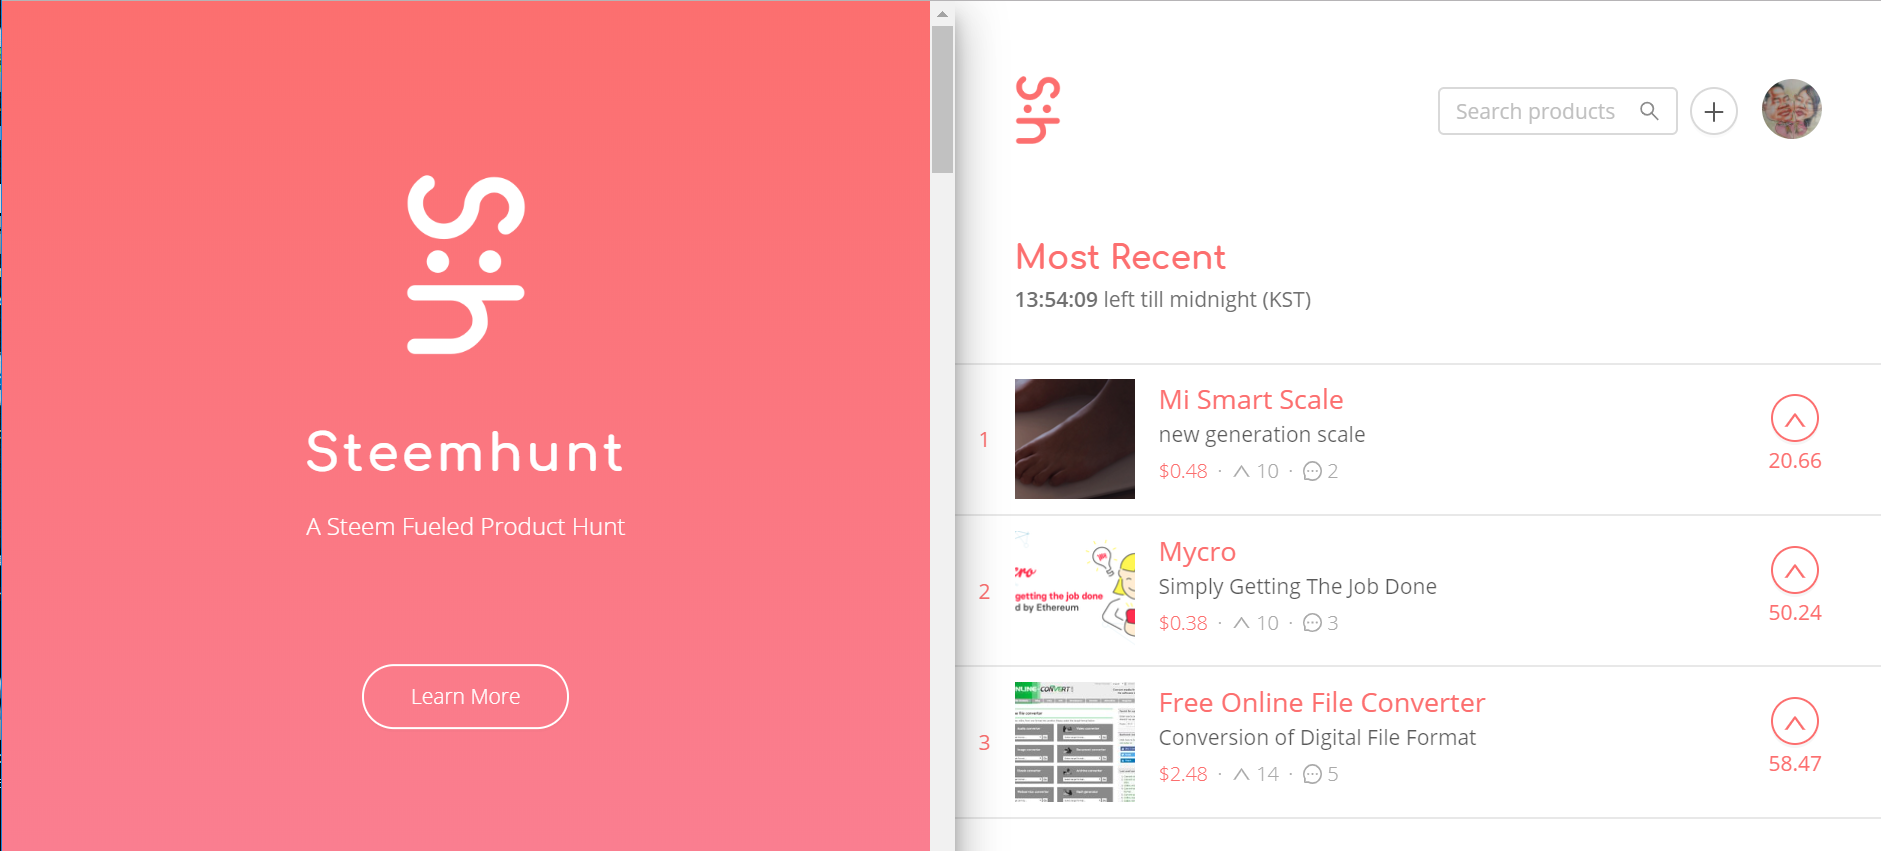Click "A Steem Fueled Product Hunt" subtitle
Screen dimensions: 1881x851
[x=465, y=527]
